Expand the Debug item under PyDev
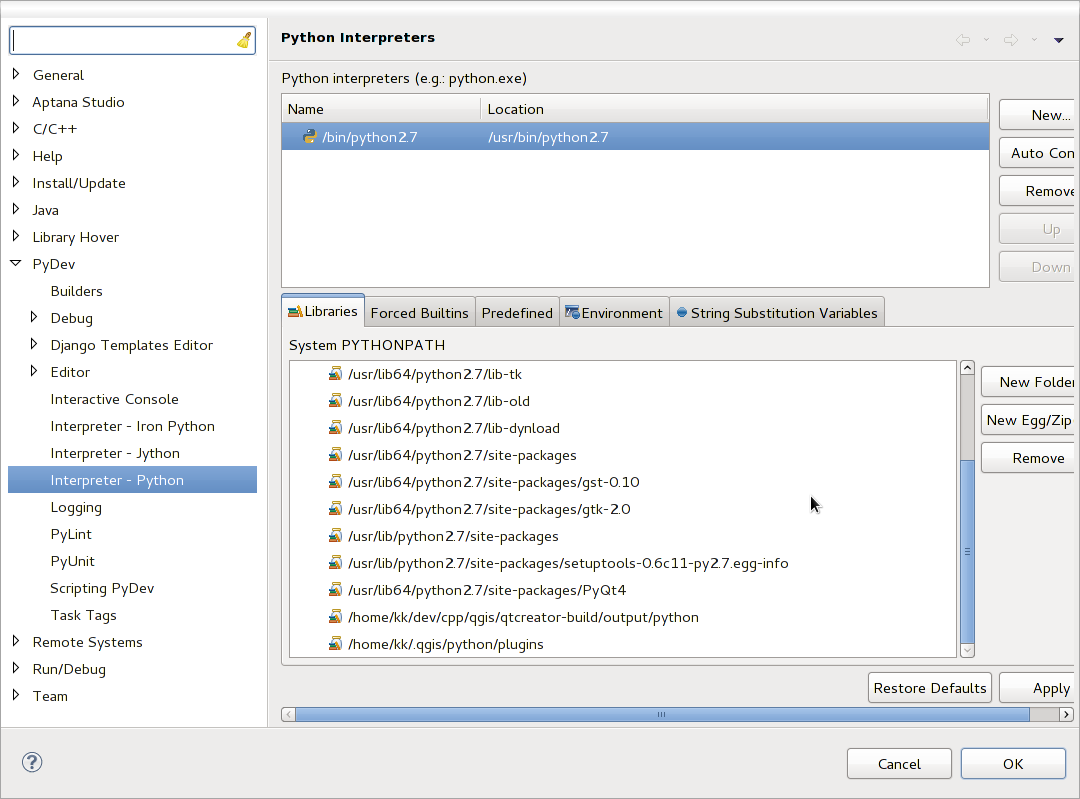The width and height of the screenshot is (1080, 799). click(x=32, y=317)
